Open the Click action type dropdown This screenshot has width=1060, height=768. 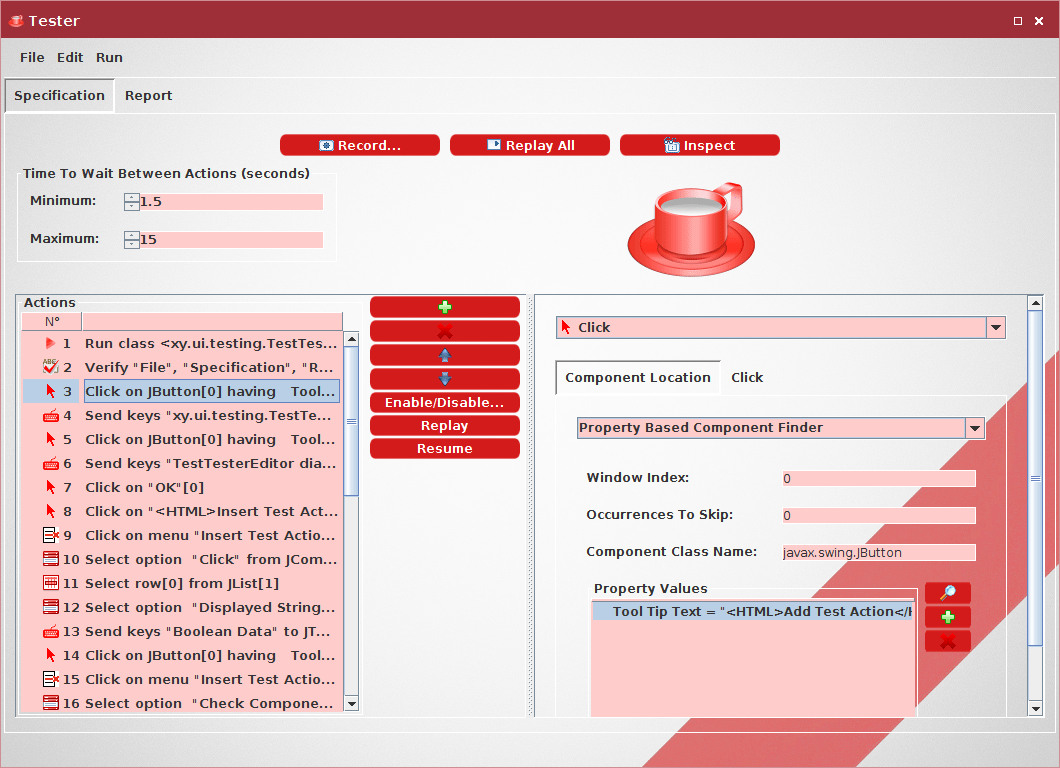coord(995,327)
